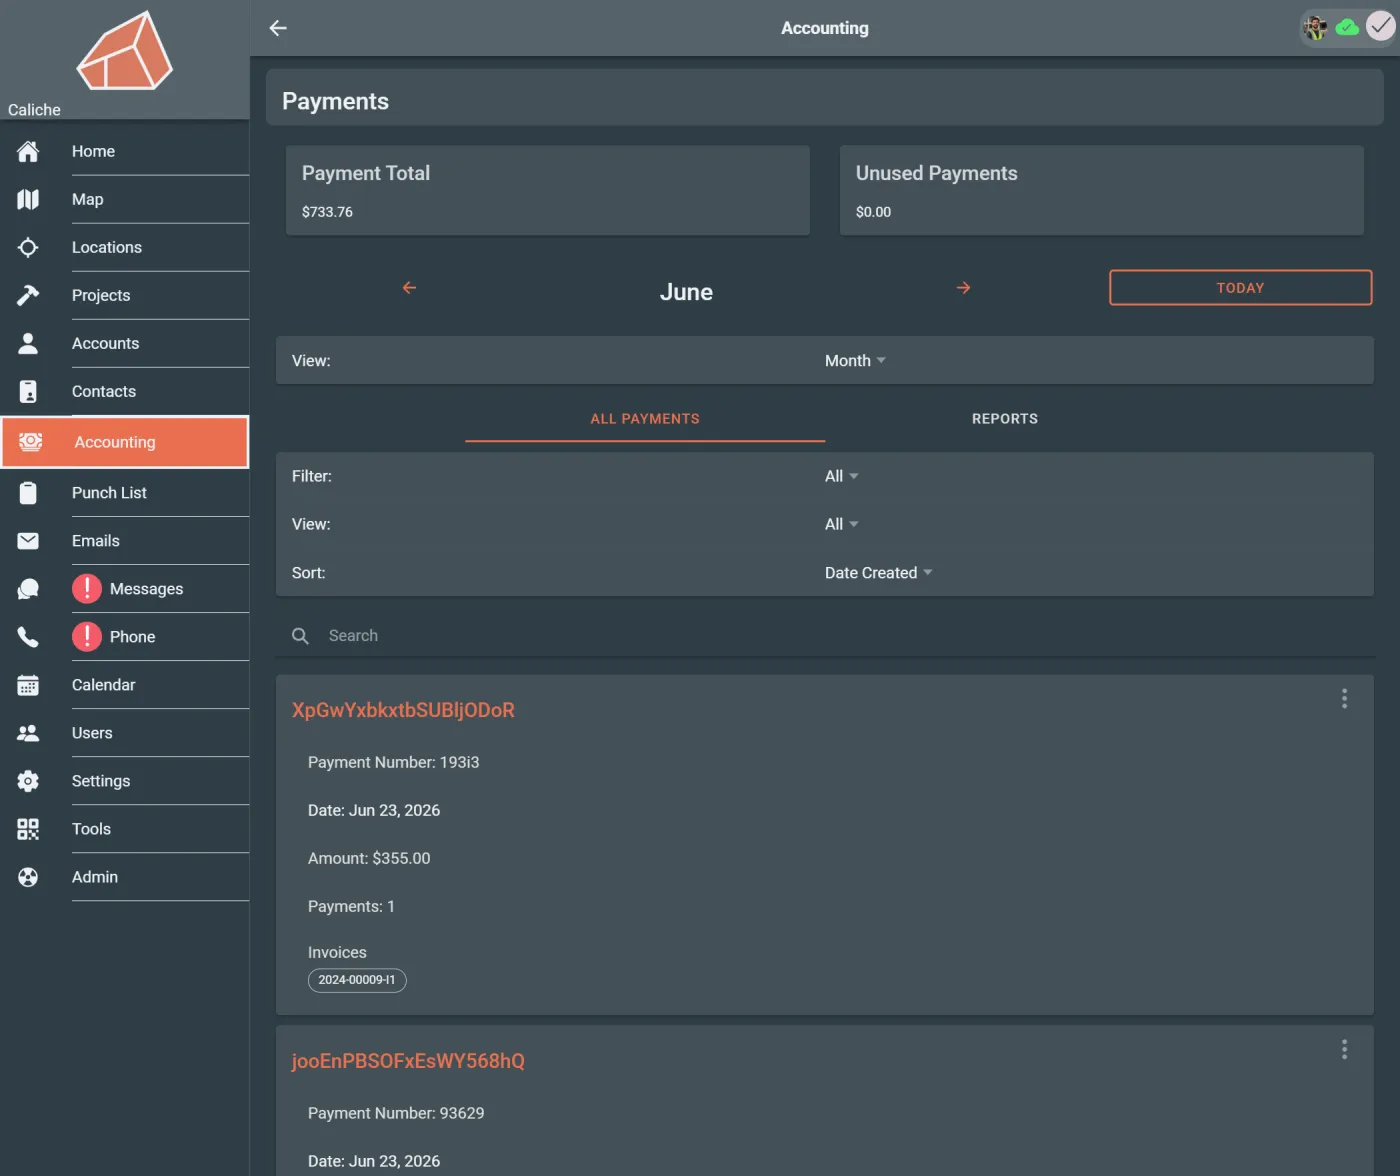
Task: Open the Filter All dropdown
Action: tap(842, 476)
